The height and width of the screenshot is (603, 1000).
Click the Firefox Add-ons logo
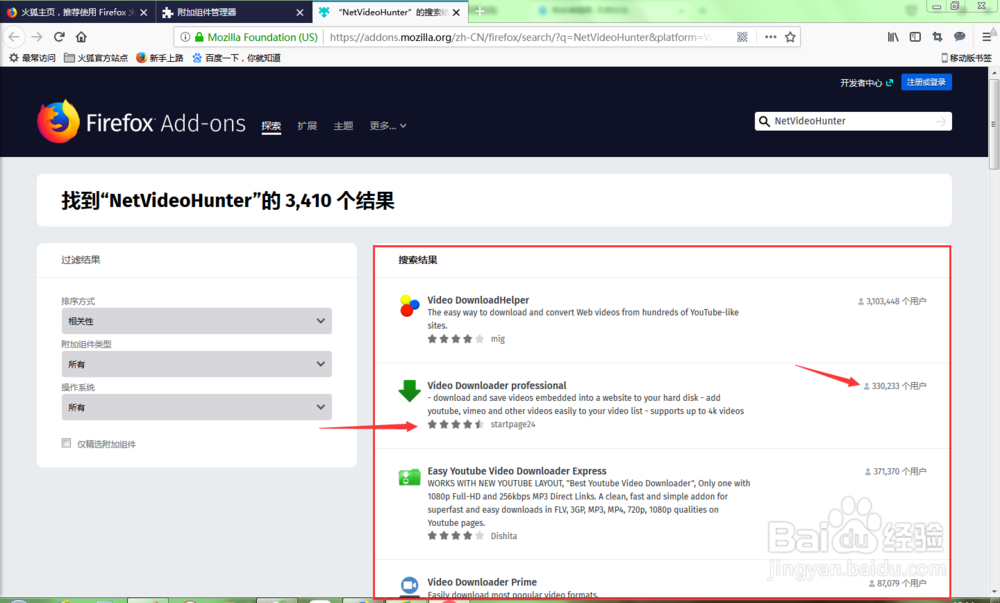click(x=141, y=122)
